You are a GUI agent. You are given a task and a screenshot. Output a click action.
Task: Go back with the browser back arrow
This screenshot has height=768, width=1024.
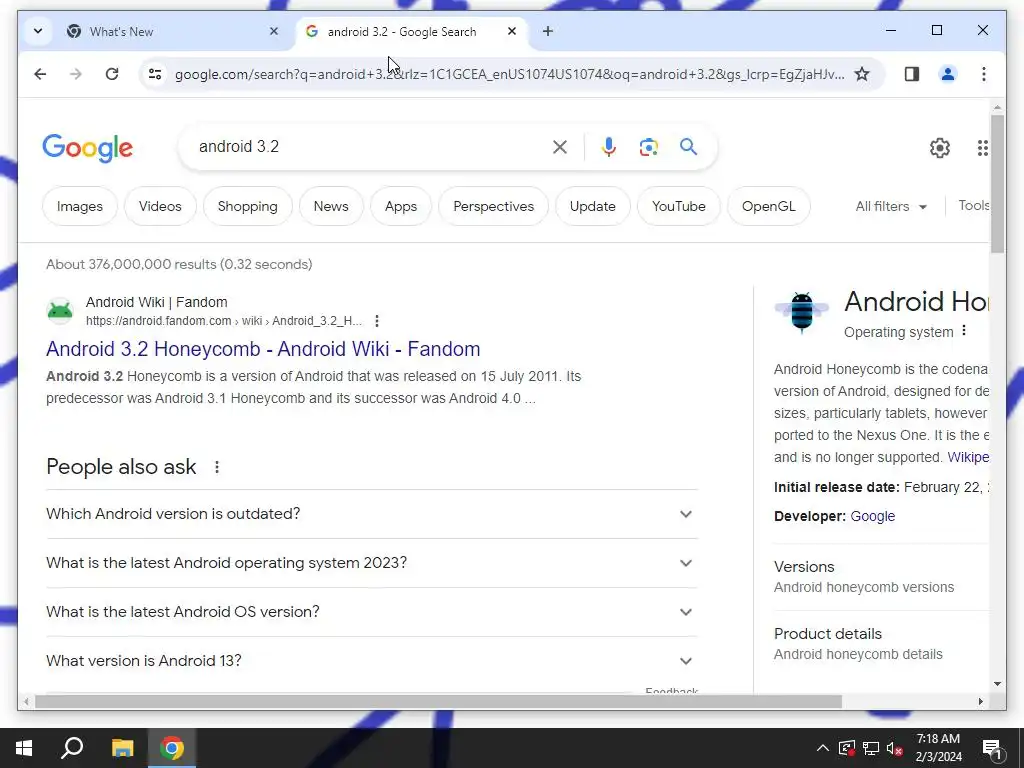40,74
